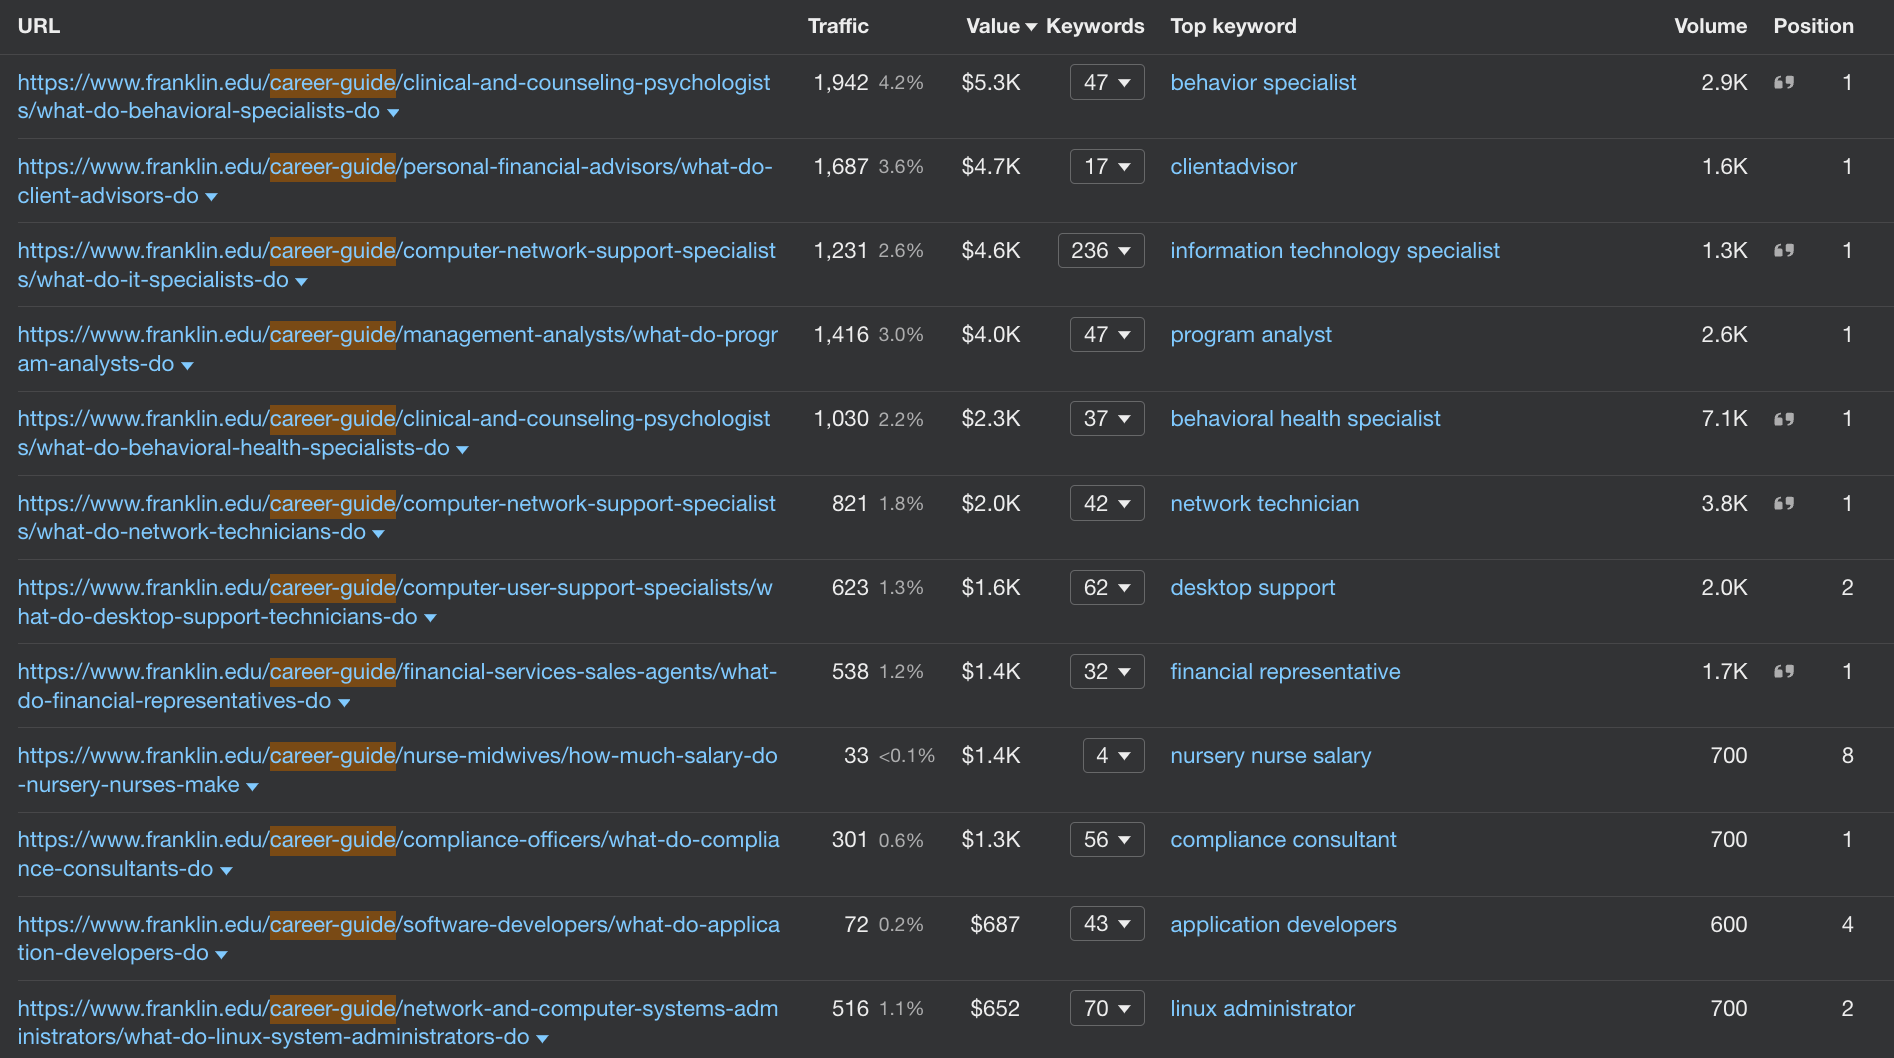The height and width of the screenshot is (1058, 1894).
Task: Click featured snippet icon for financial representative
Action: (1784, 671)
